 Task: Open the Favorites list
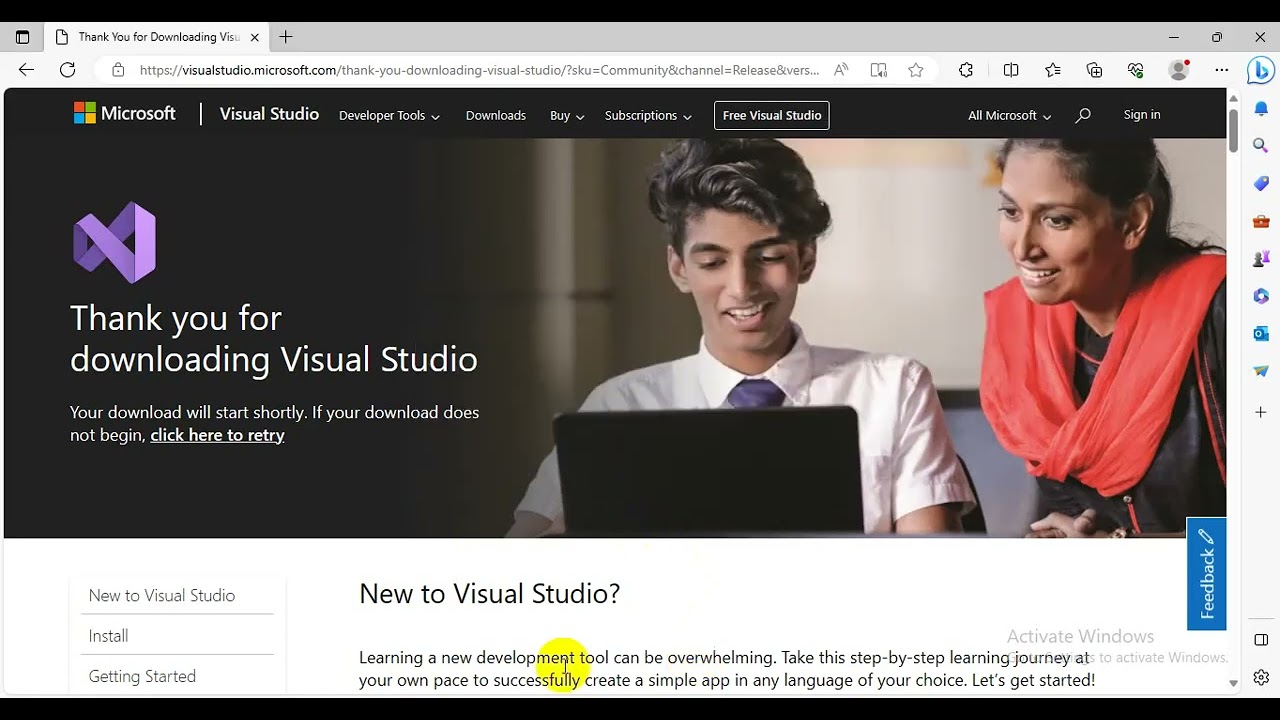[1053, 70]
